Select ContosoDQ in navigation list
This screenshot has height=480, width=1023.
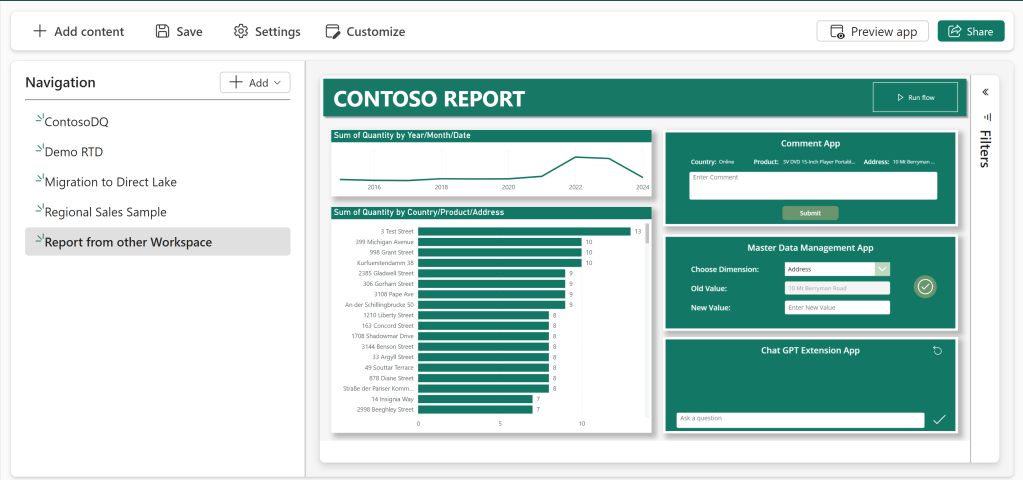76,122
